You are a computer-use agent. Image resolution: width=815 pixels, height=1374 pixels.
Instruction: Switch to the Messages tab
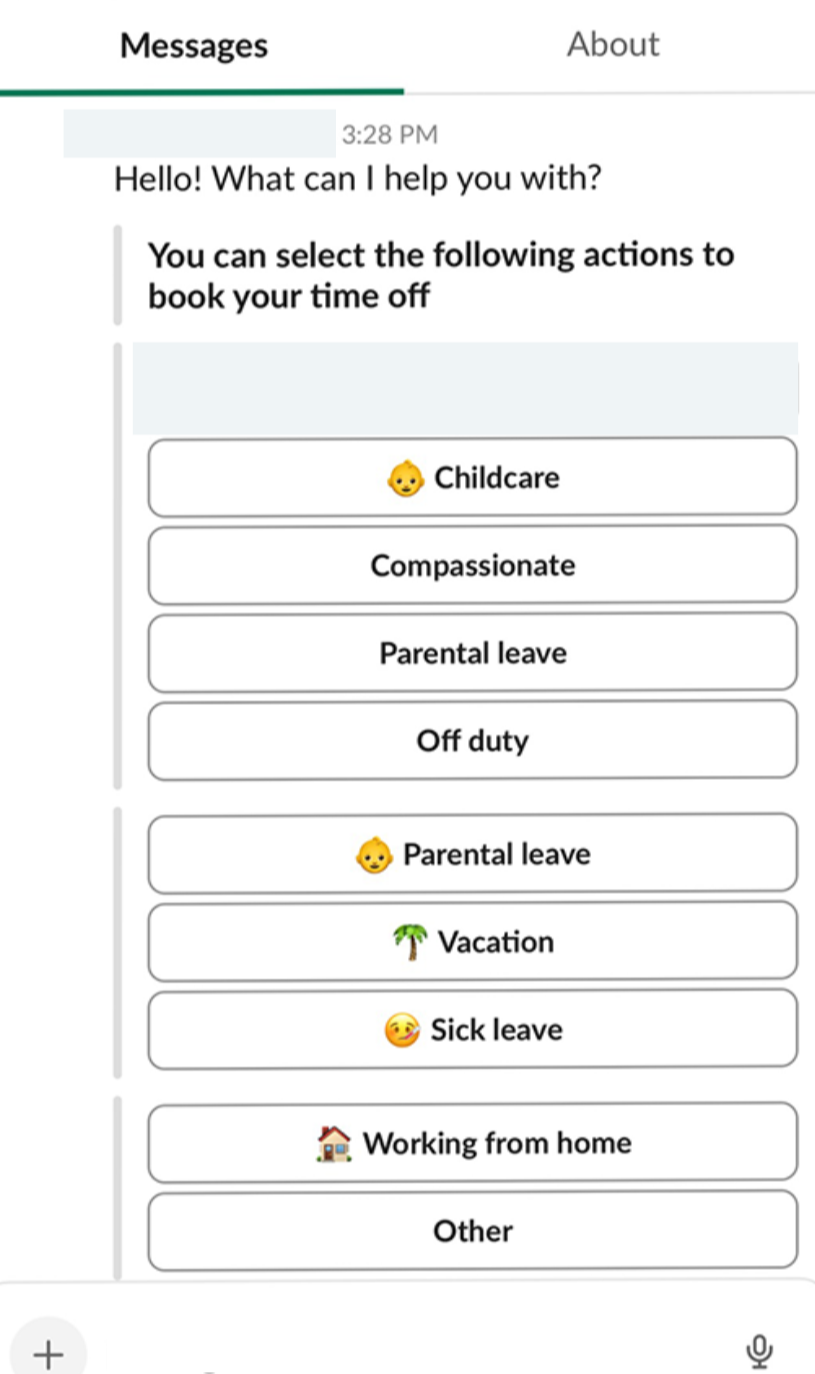(x=194, y=46)
